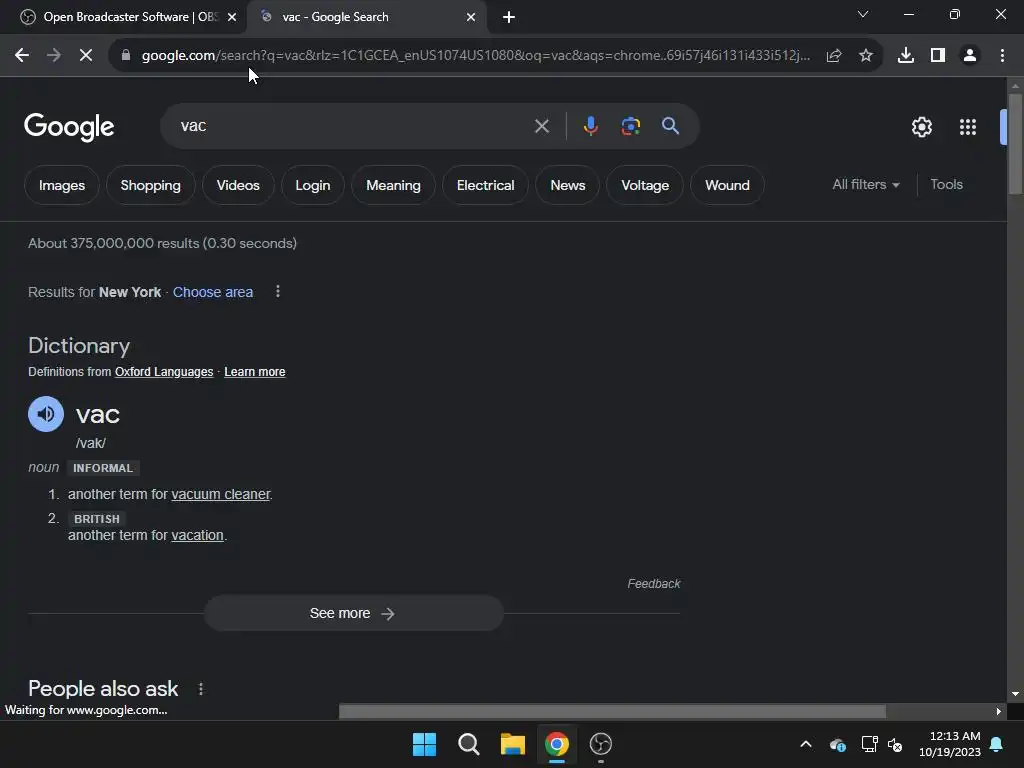Click the Chrome taskbar icon
Viewport: 1024px width, 768px height.
[557, 744]
